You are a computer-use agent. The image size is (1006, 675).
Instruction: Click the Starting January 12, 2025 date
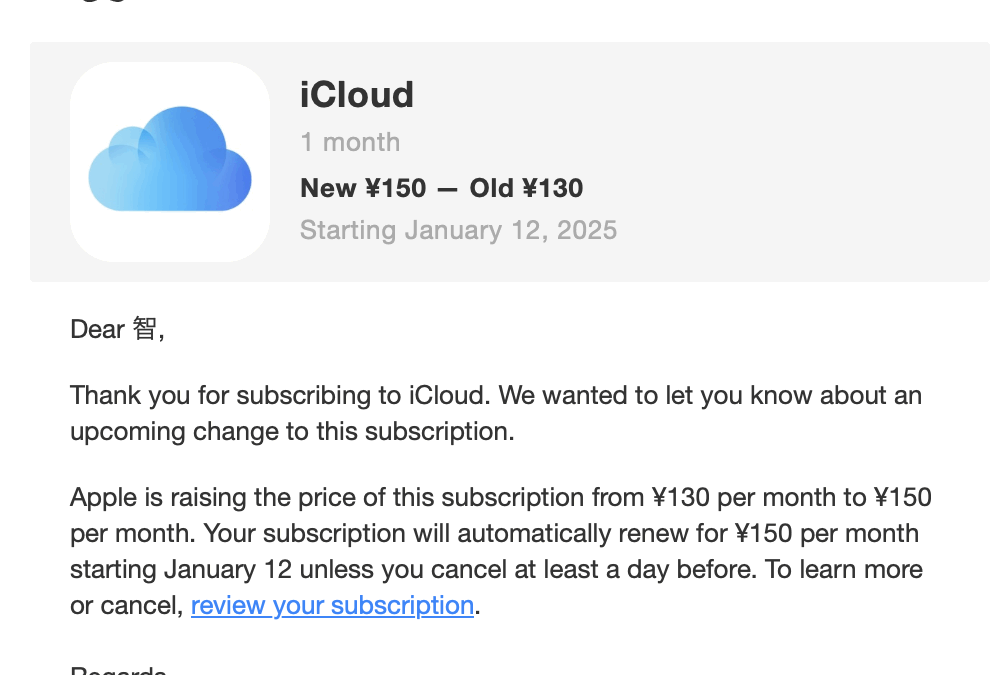458,230
